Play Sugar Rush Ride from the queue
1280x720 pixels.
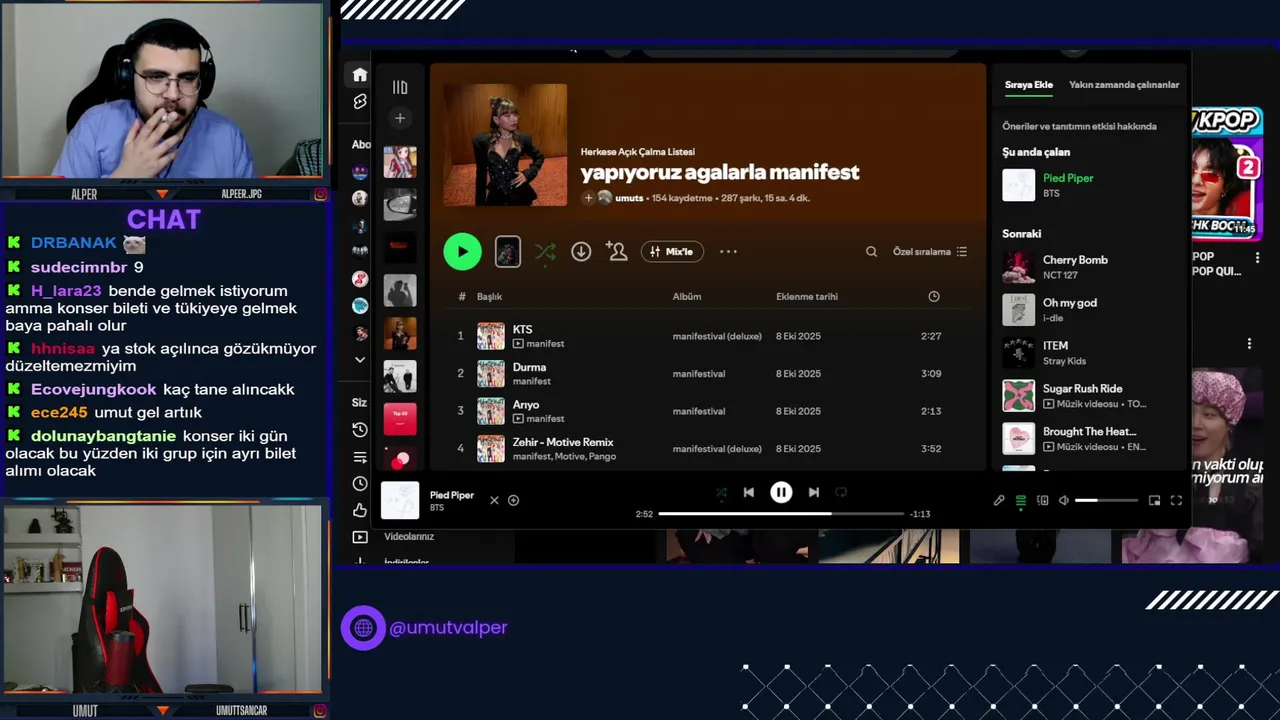tap(1090, 396)
